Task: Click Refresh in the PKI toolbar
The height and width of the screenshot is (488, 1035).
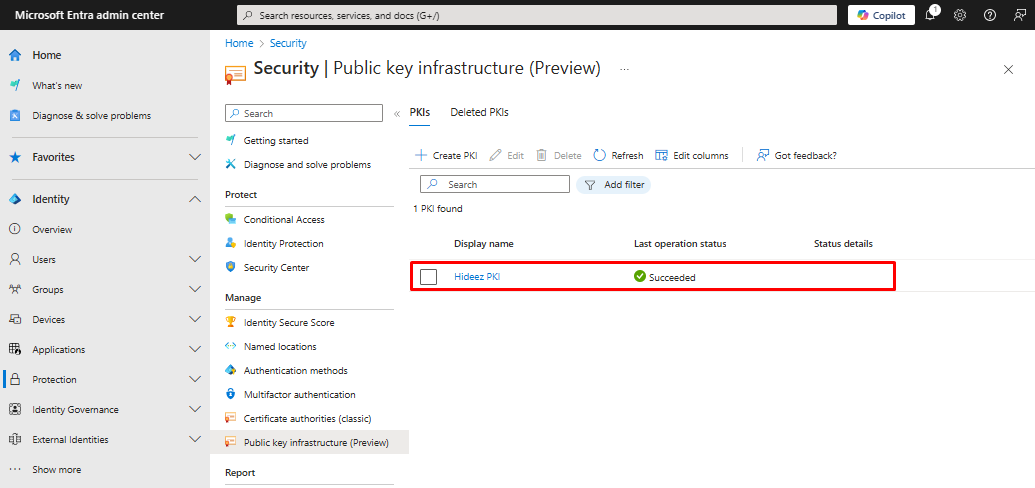Action: tap(618, 156)
